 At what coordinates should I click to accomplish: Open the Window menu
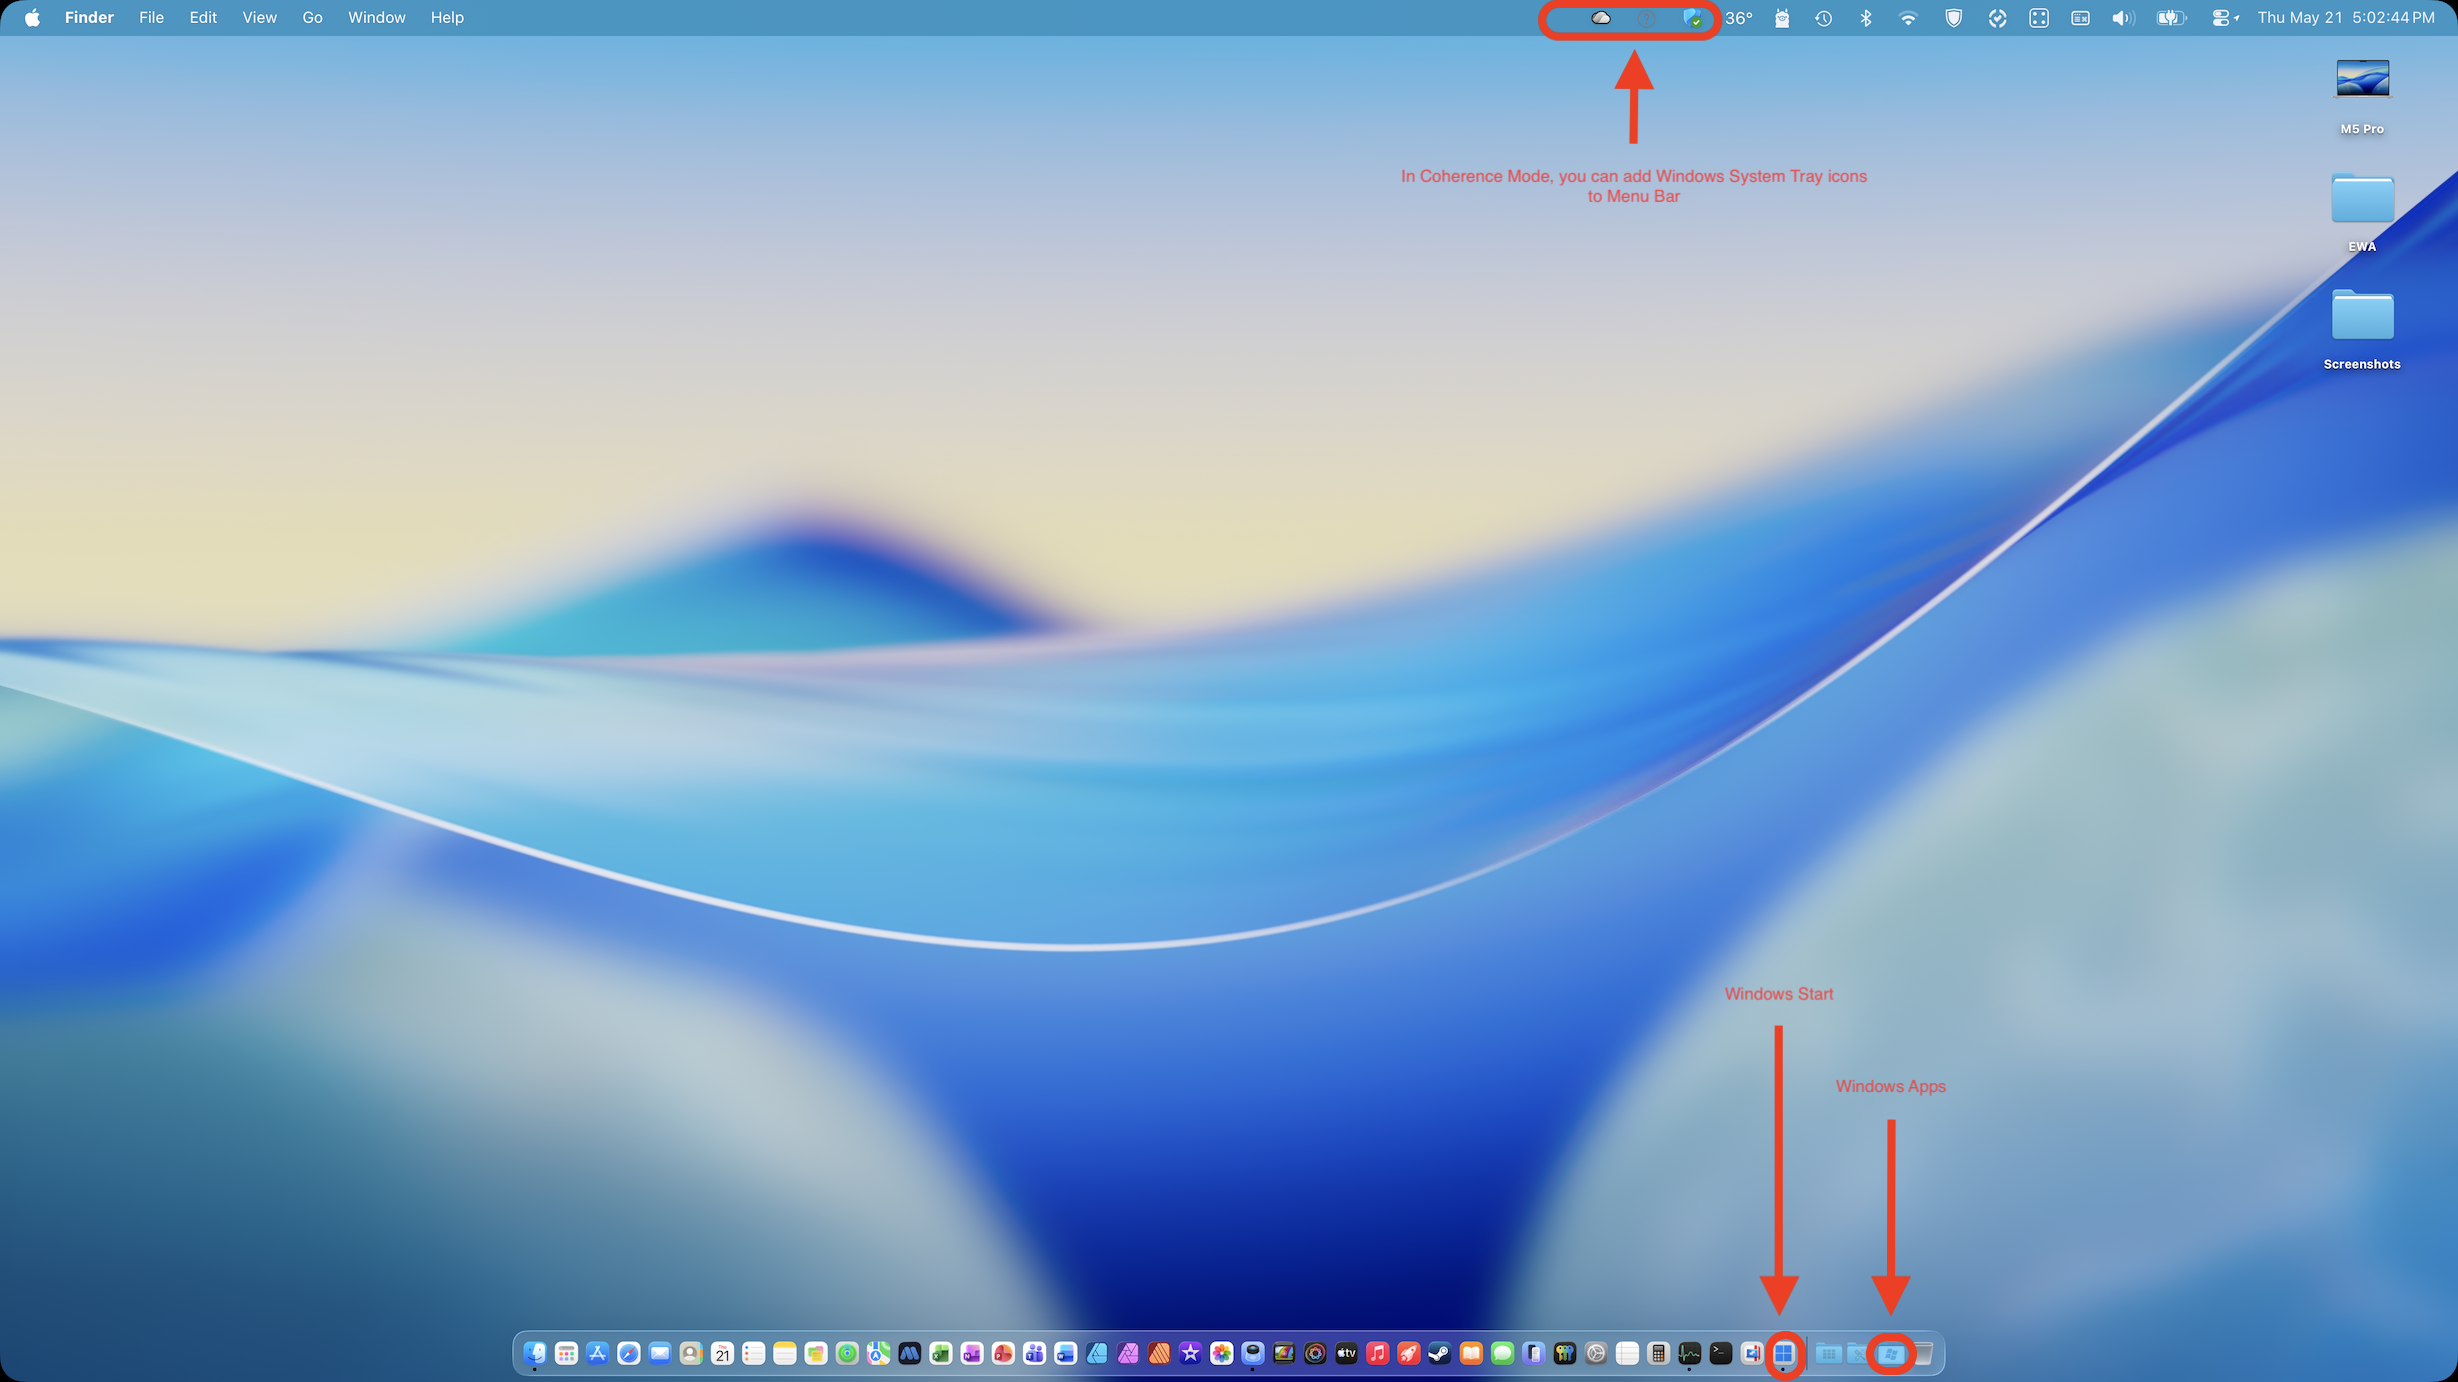coord(377,18)
